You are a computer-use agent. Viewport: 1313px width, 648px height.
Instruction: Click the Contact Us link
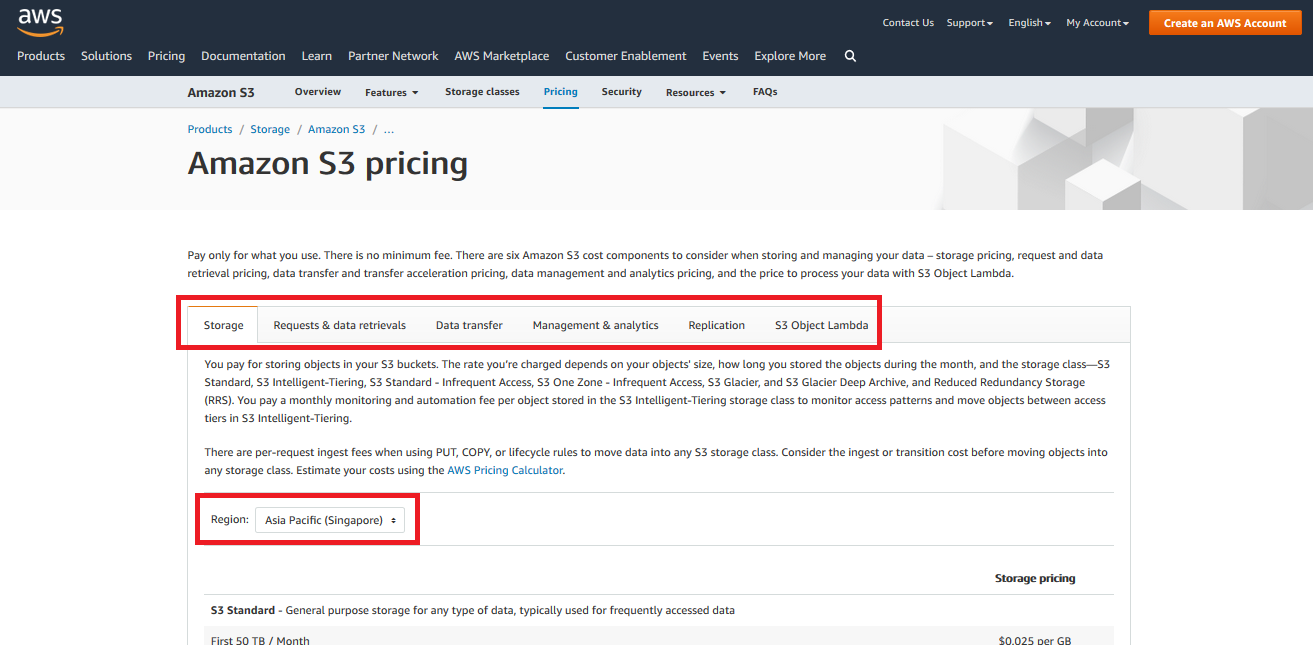click(x=908, y=23)
